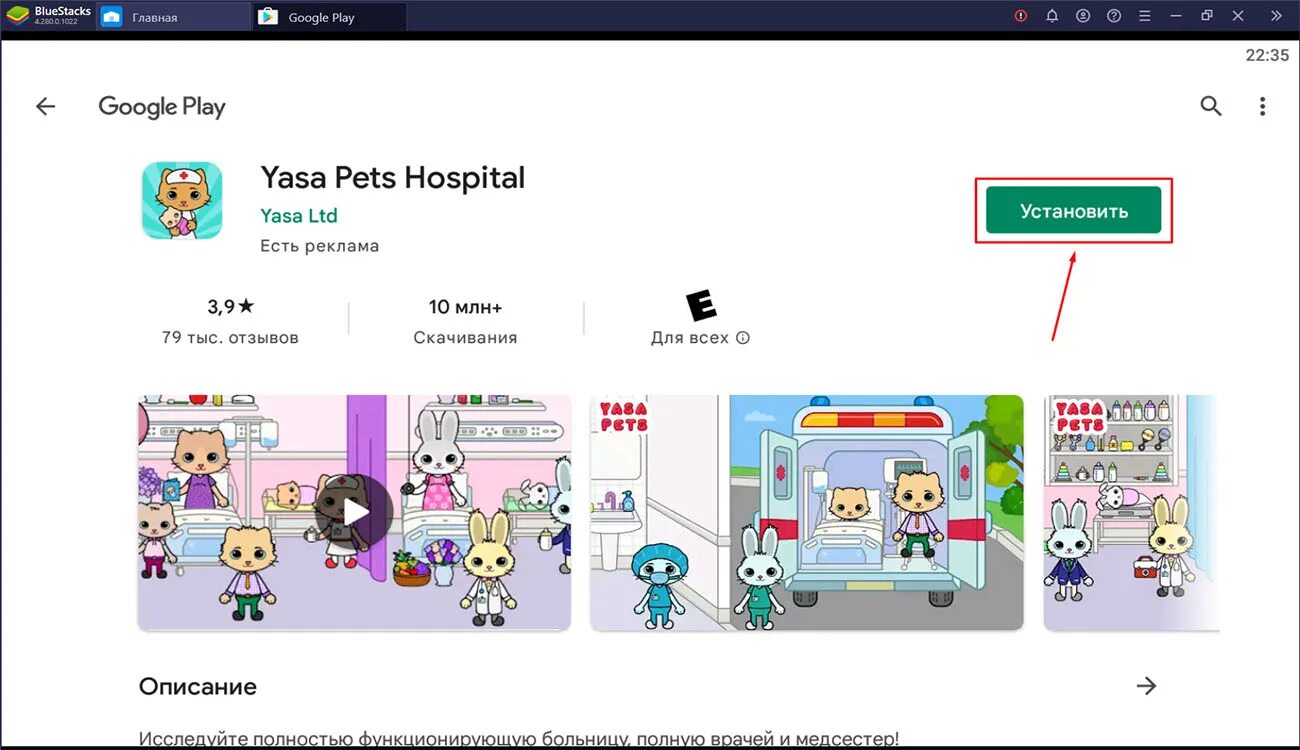Go back with the left arrow
This screenshot has width=1300, height=750.
click(x=45, y=107)
